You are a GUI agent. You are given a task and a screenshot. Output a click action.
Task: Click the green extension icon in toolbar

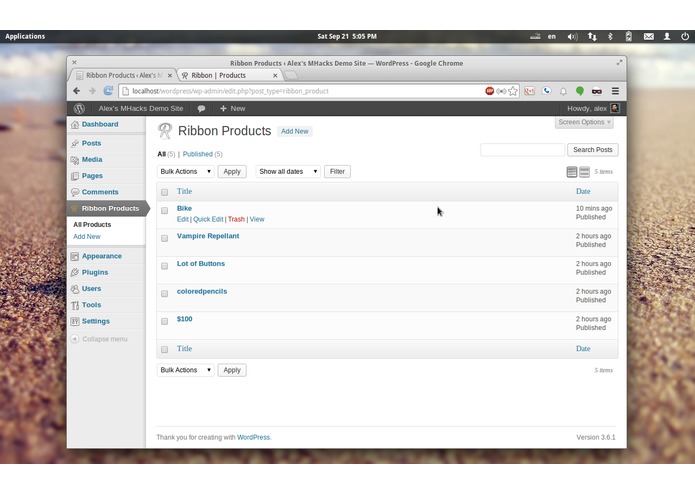tap(579, 91)
